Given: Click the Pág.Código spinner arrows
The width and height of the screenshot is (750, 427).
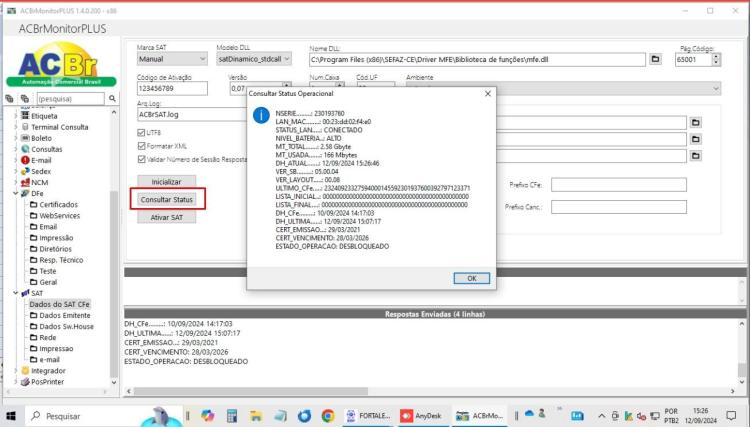Looking at the screenshot, I should (x=716, y=59).
